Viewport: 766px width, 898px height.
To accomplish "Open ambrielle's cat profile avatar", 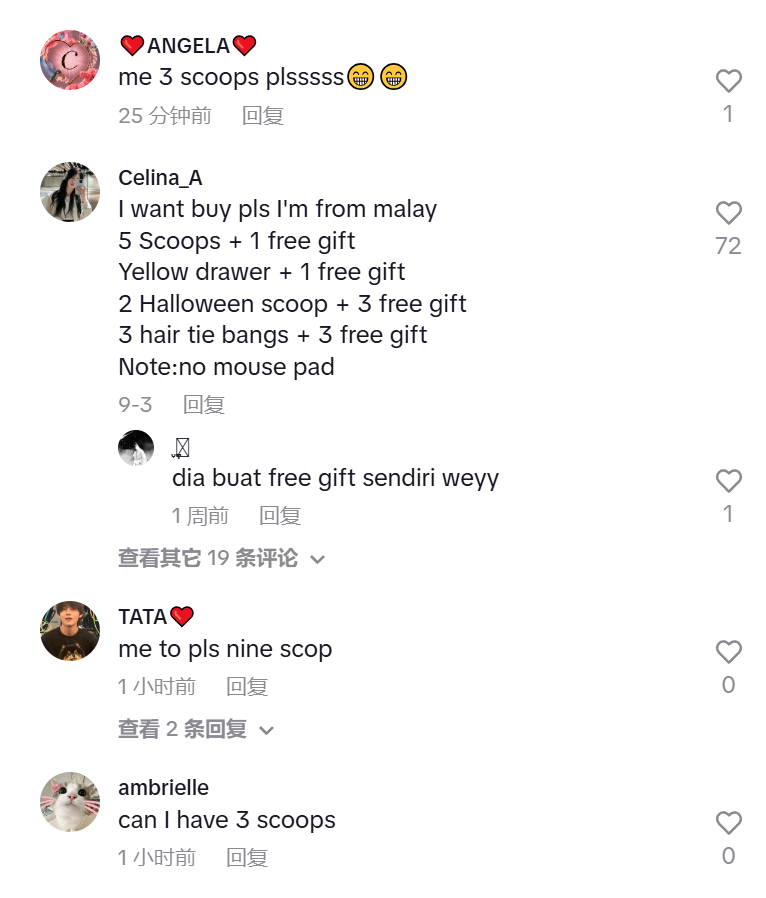I will coord(70,802).
